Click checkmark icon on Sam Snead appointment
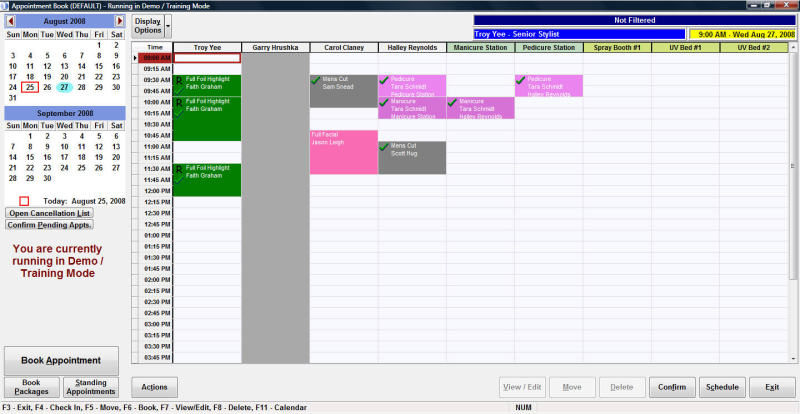 coord(315,80)
